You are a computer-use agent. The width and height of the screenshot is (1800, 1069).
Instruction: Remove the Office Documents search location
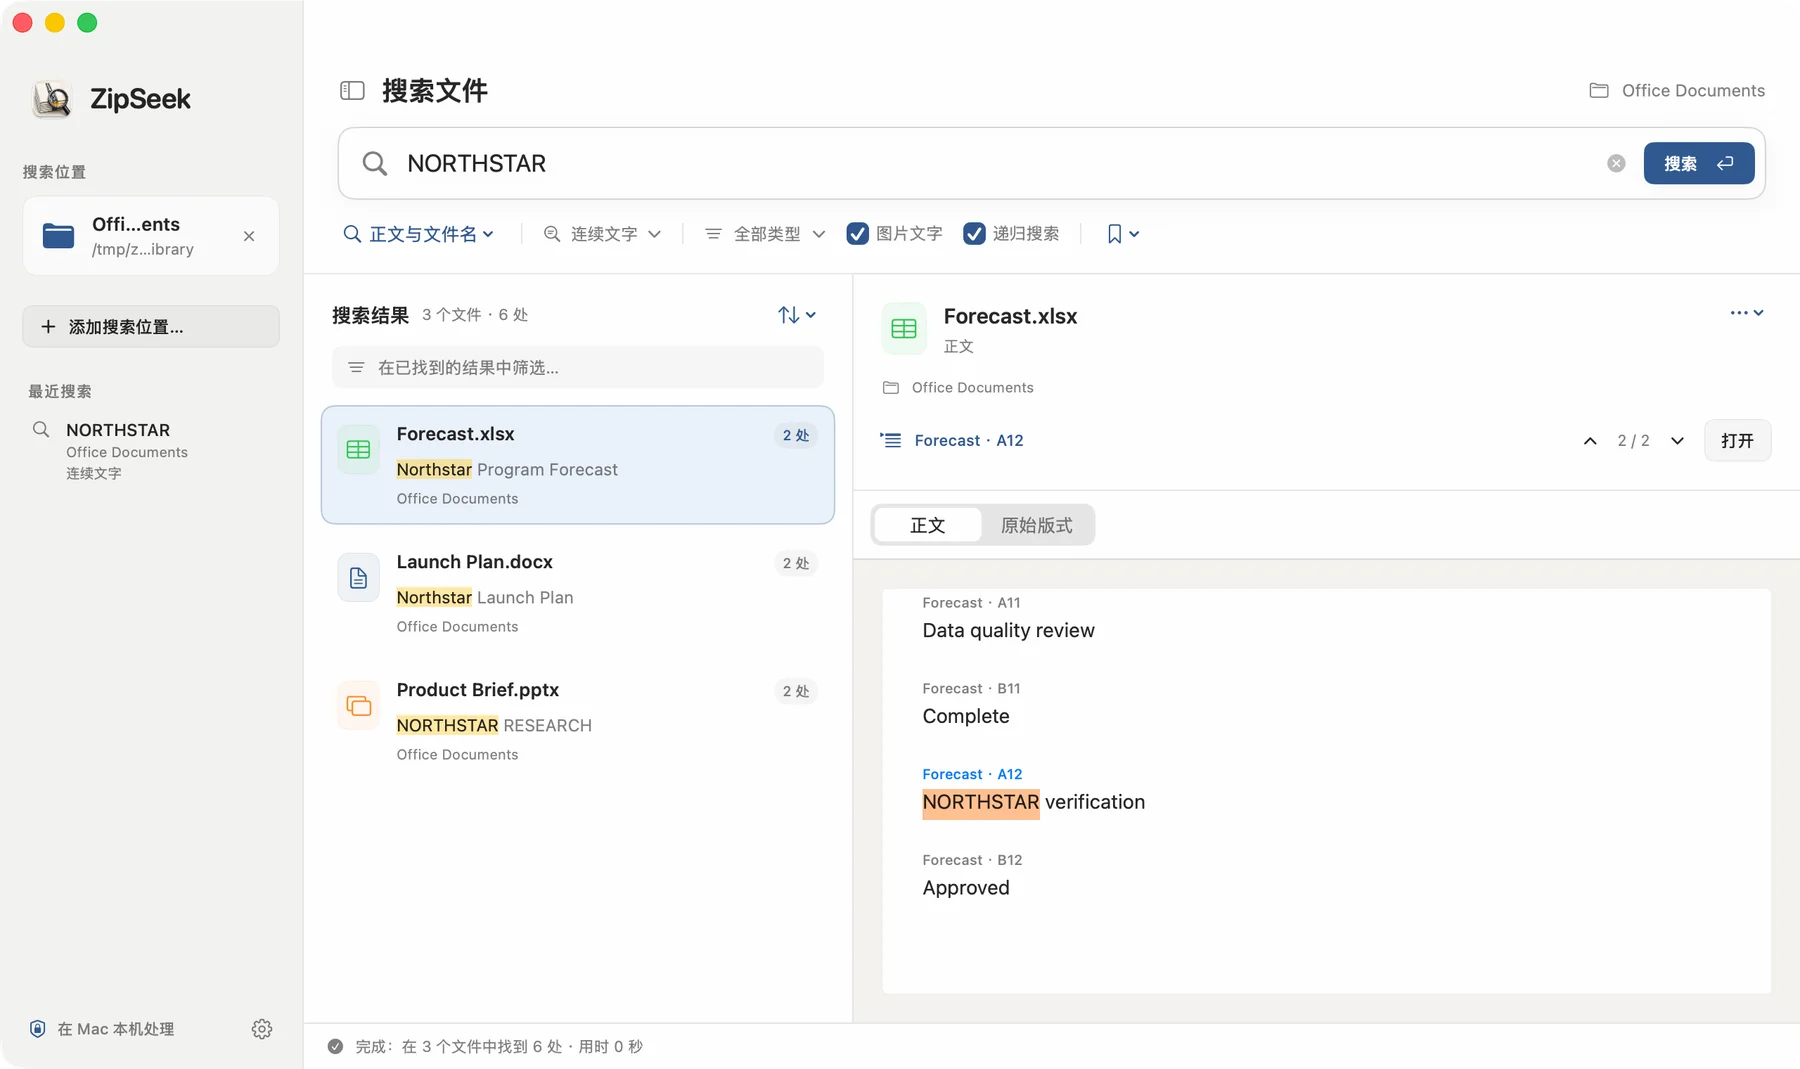pyautogui.click(x=249, y=236)
